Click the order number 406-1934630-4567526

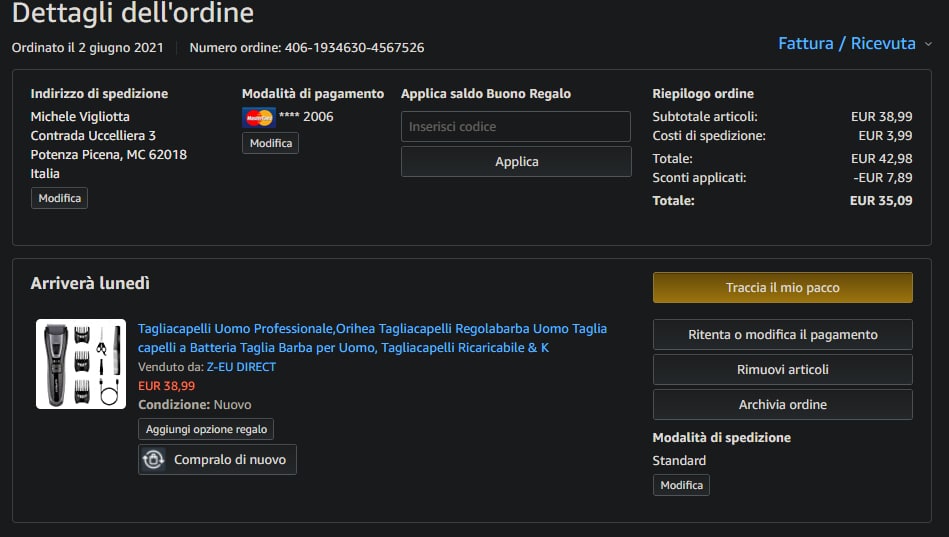pos(354,47)
